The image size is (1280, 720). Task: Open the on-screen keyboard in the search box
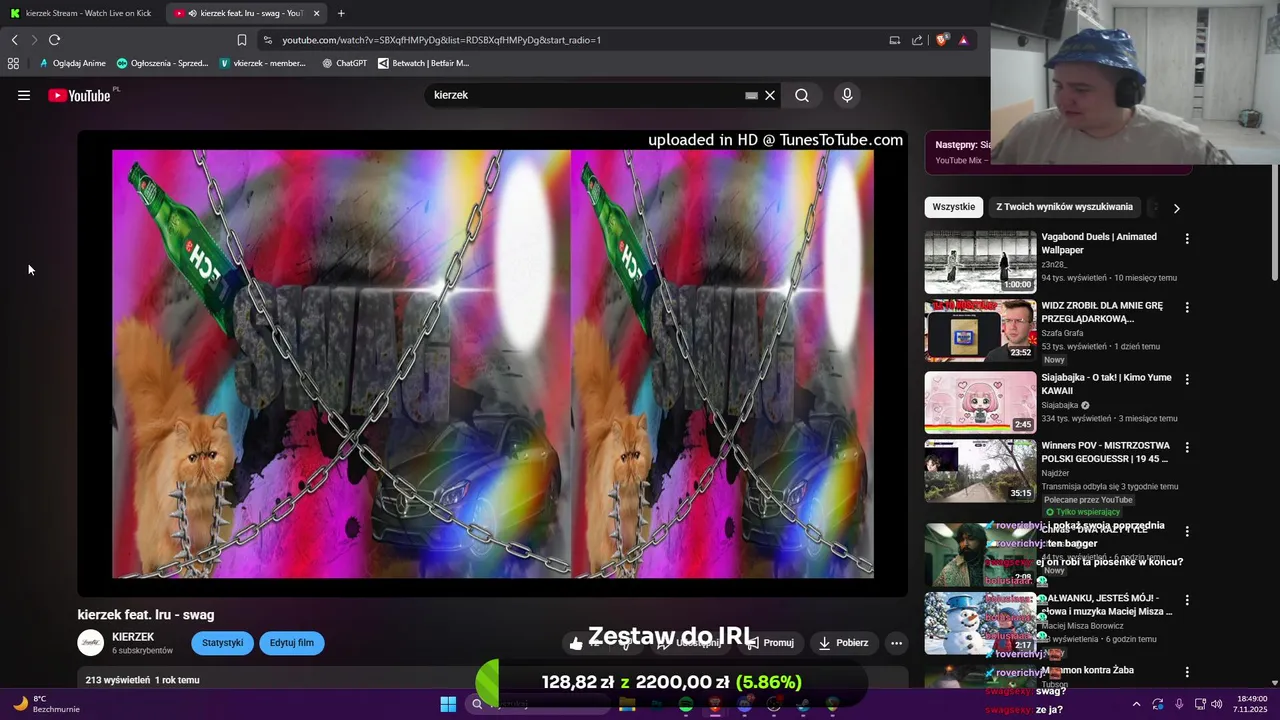tap(751, 95)
